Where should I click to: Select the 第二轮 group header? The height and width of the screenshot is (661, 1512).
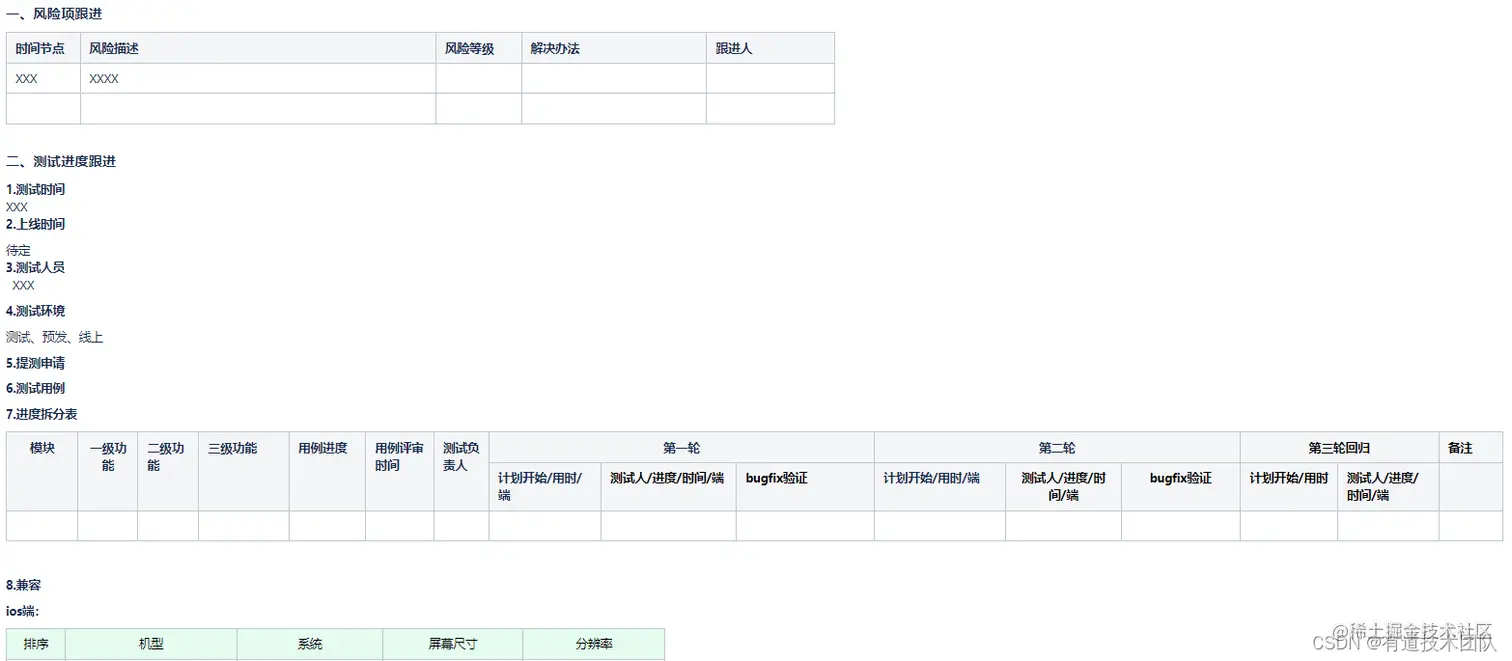click(x=1057, y=448)
